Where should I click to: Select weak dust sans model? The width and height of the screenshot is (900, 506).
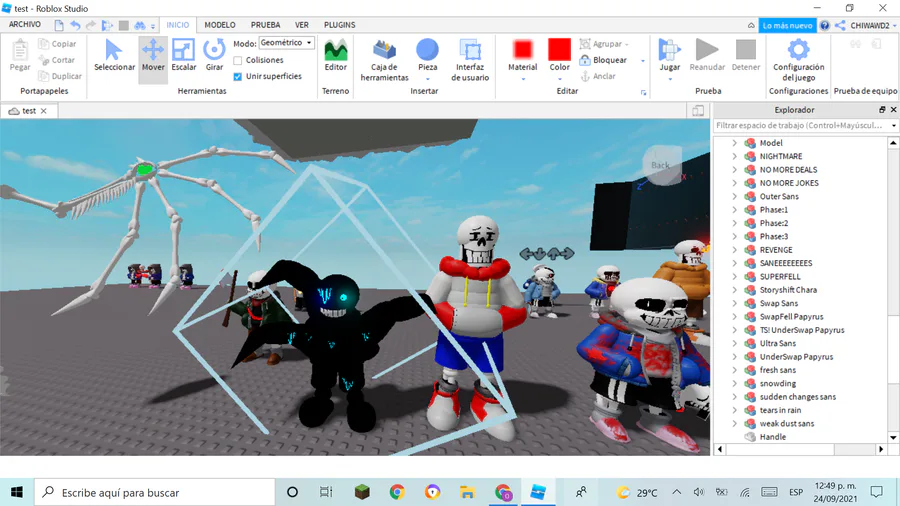point(787,423)
